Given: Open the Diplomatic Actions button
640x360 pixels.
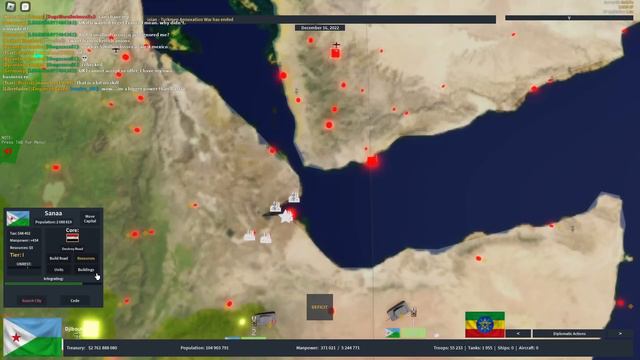Looking at the screenshot, I should pyautogui.click(x=569, y=333).
